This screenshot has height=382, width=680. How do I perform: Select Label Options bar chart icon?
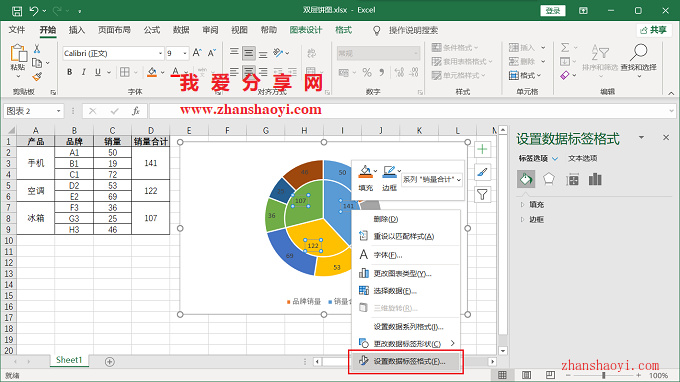pyautogui.click(x=595, y=179)
